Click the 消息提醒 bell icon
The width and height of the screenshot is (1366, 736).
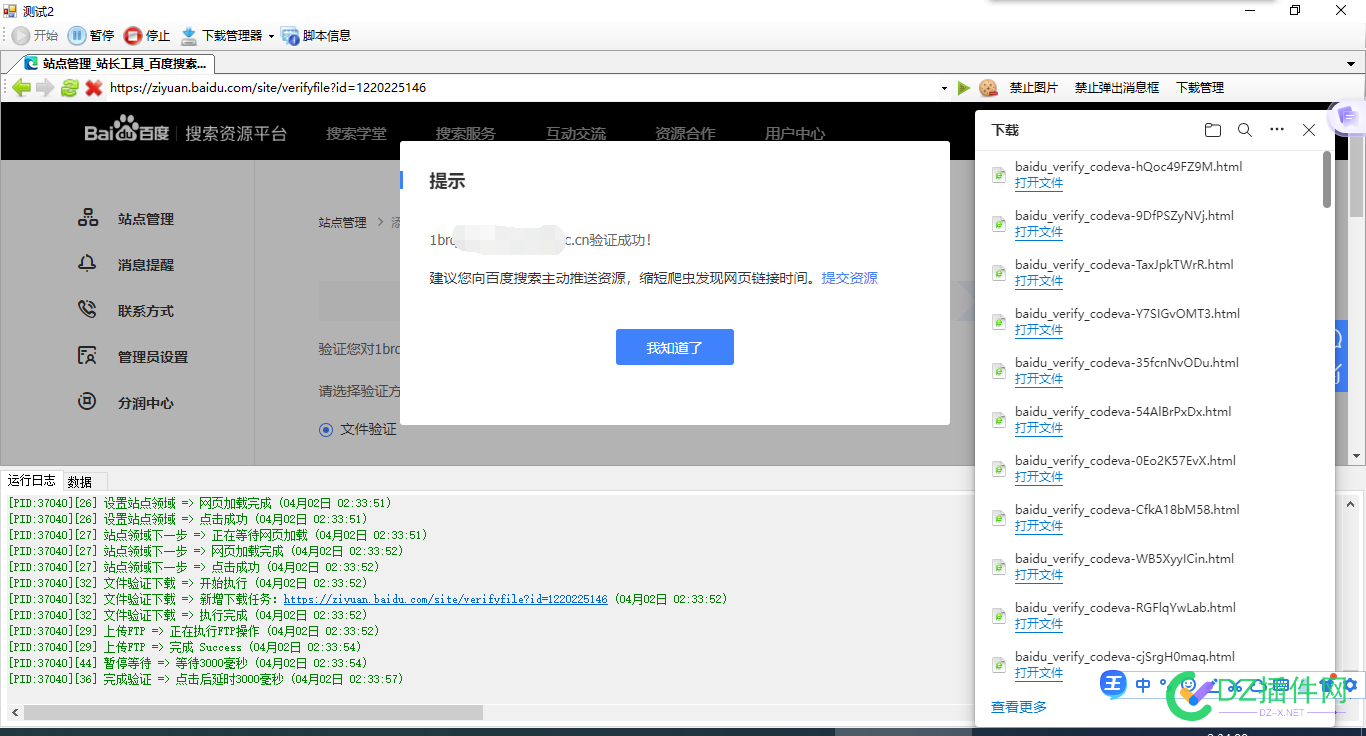88,264
